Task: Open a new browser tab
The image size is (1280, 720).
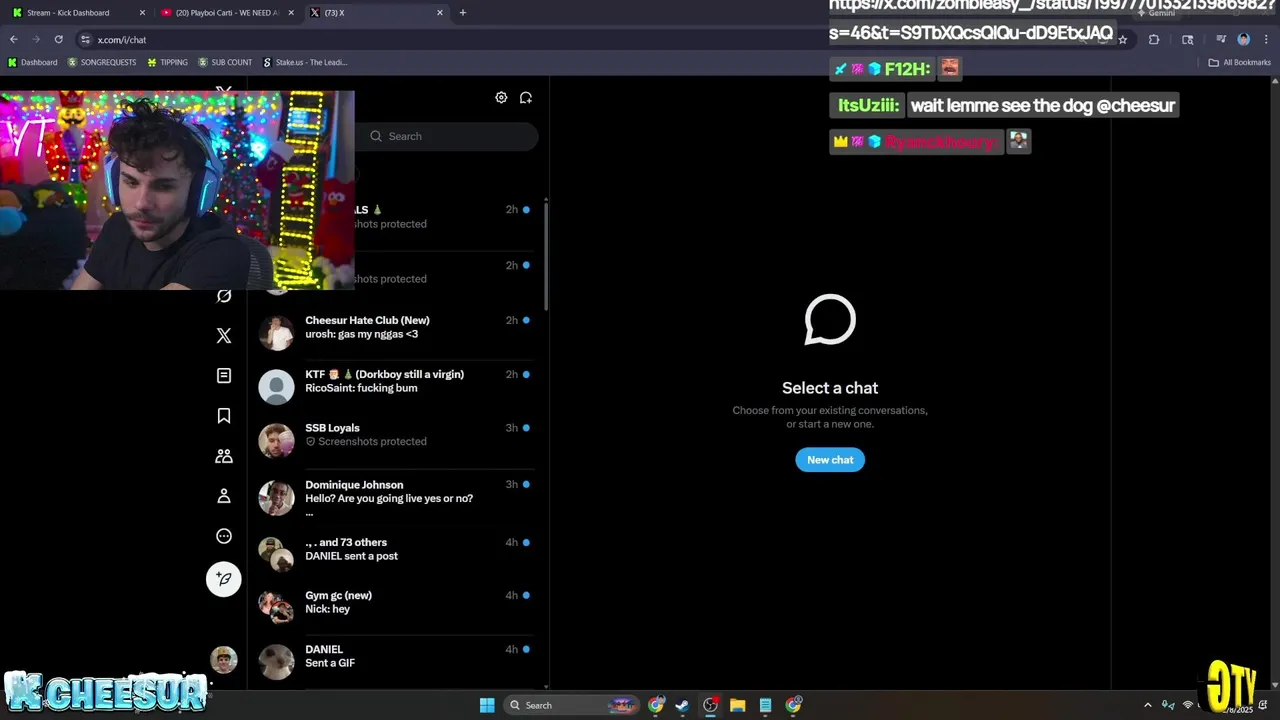Action: 462,13
